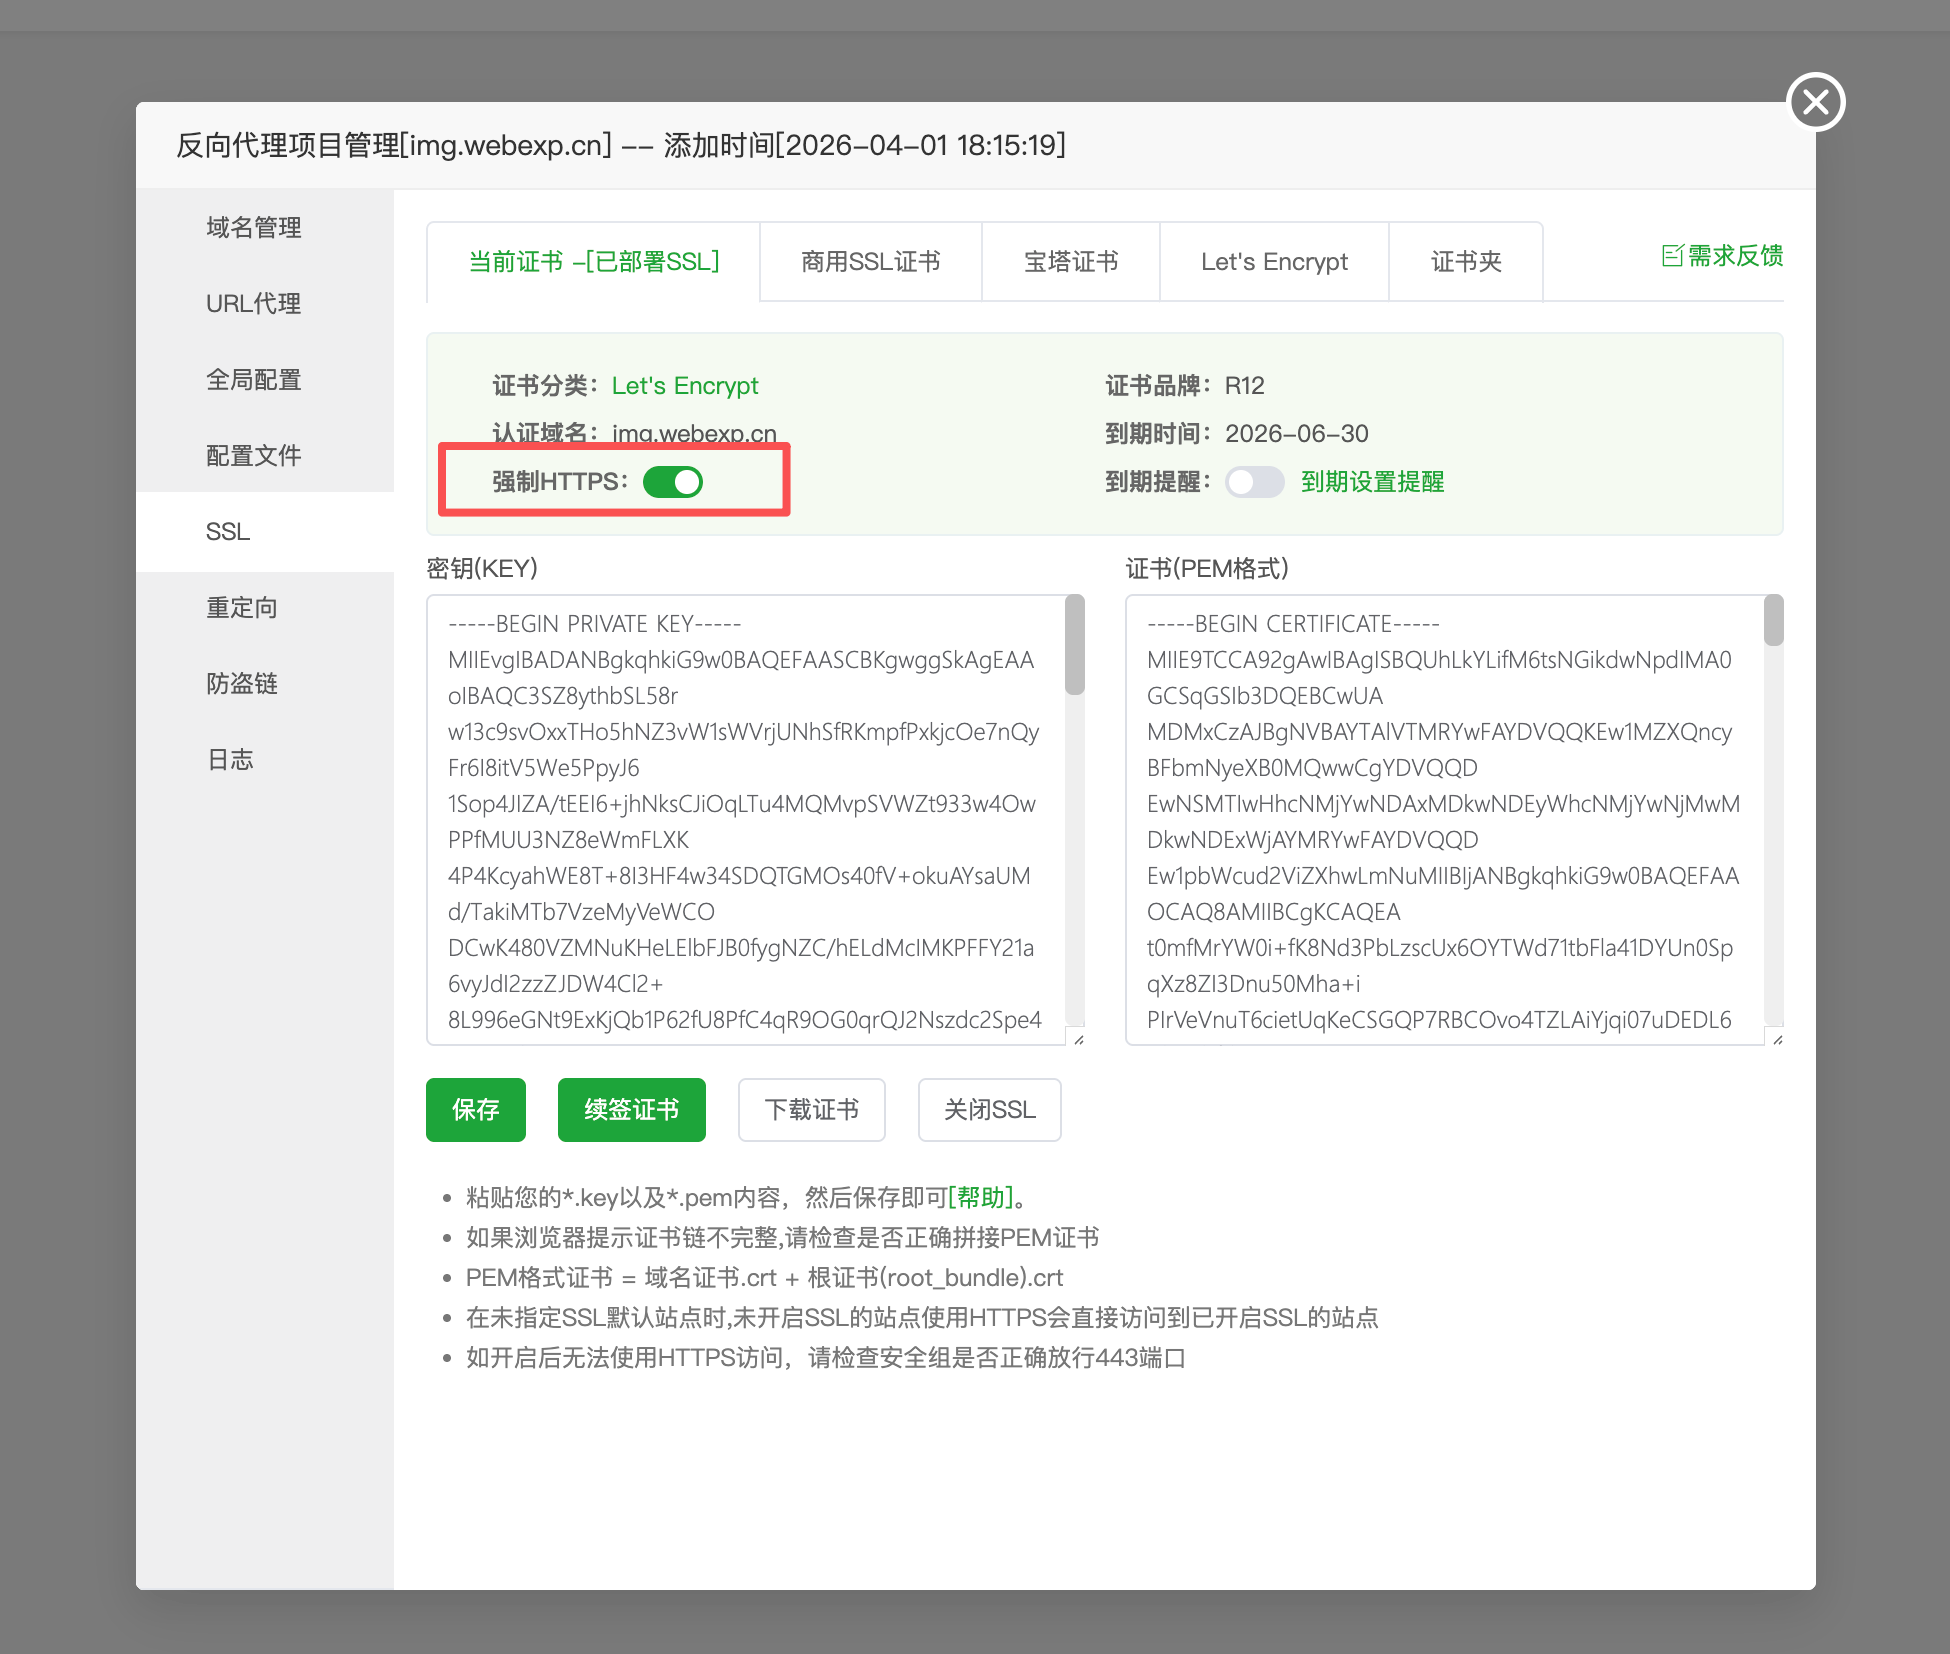The height and width of the screenshot is (1654, 1950).
Task: Open the 重定向 redirect settings
Action: [241, 607]
